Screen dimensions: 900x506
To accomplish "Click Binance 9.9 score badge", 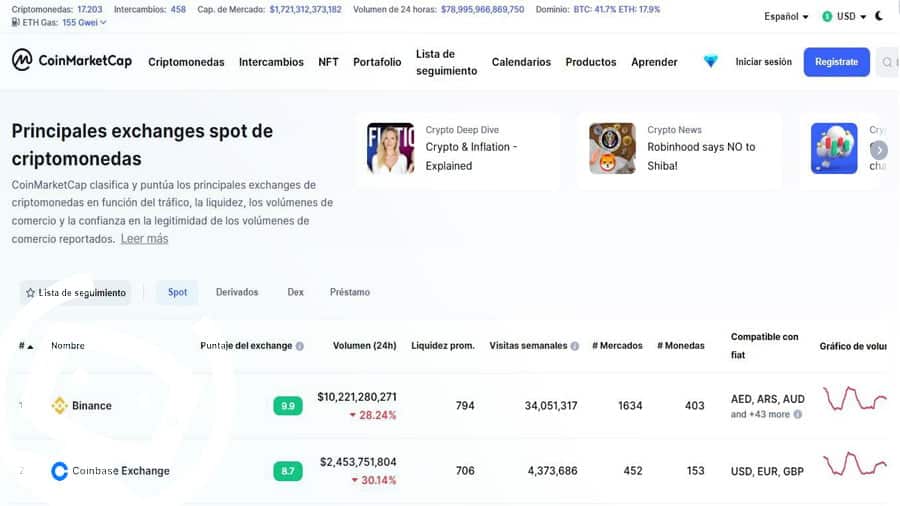I will [x=288, y=406].
